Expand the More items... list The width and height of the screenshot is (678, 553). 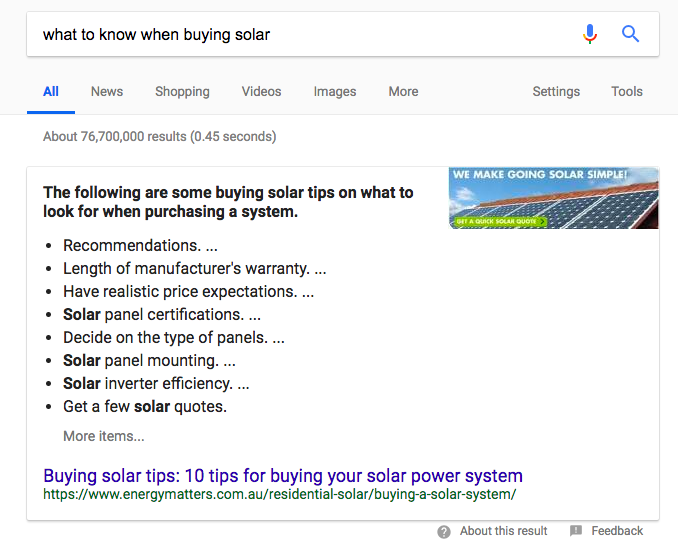(x=103, y=436)
